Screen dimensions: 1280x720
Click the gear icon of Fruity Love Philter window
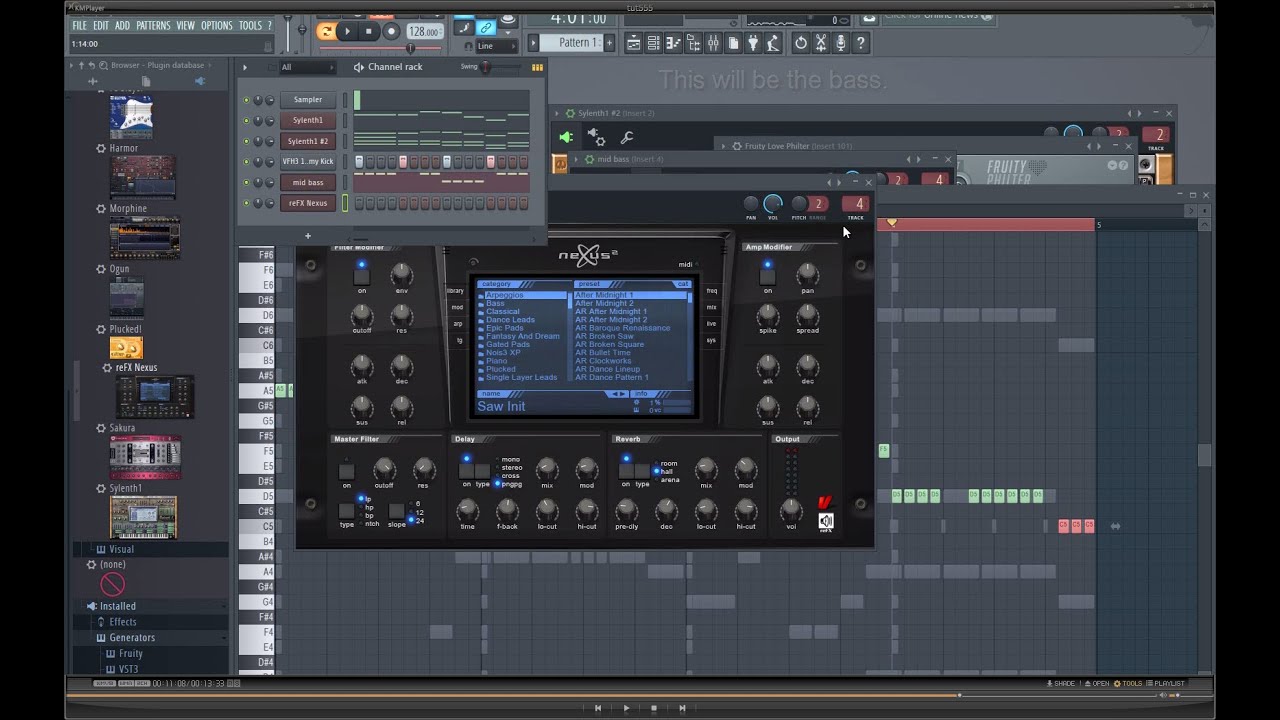[x=737, y=146]
